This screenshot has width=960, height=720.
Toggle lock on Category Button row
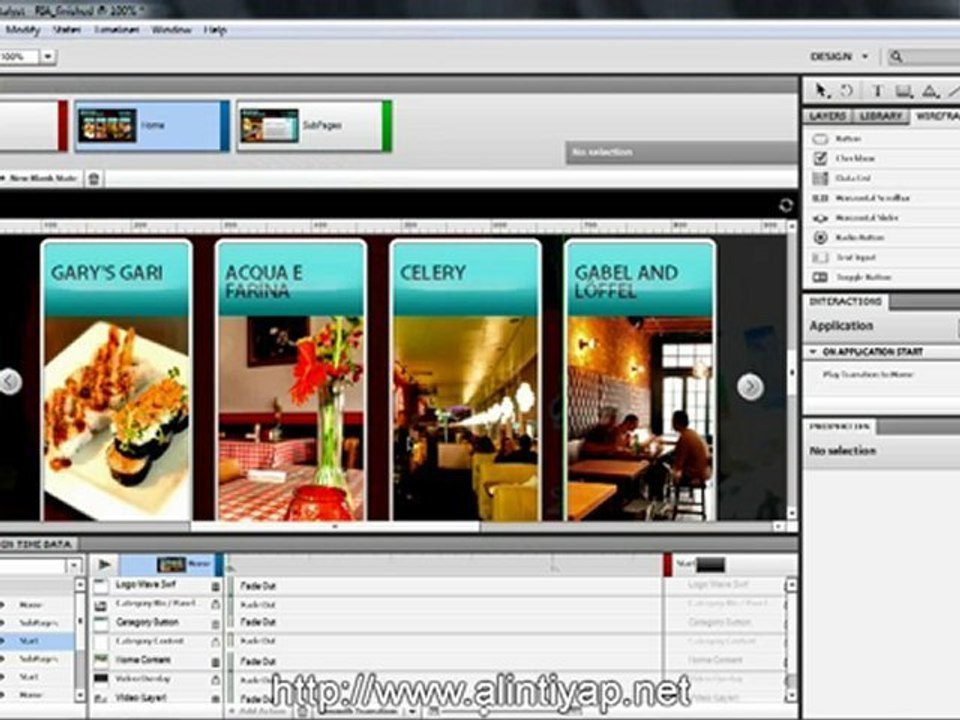[x=216, y=624]
